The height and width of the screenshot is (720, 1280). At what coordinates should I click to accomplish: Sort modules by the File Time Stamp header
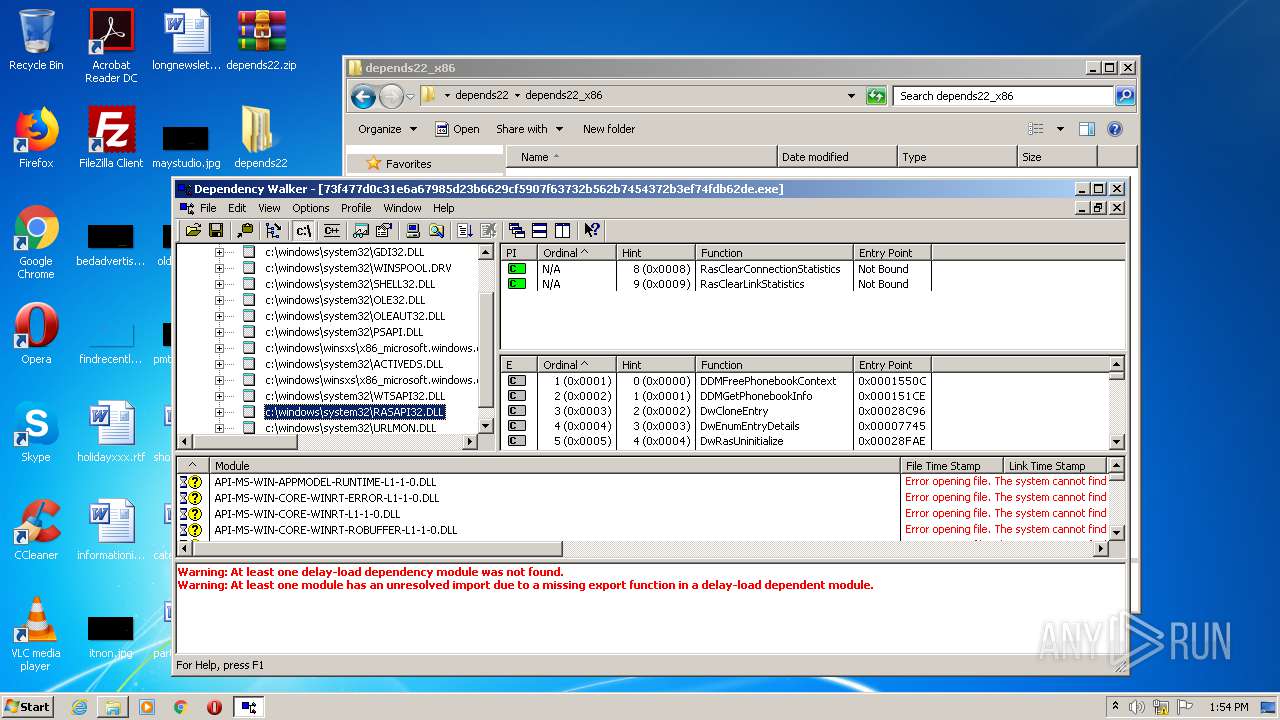[x=951, y=466]
